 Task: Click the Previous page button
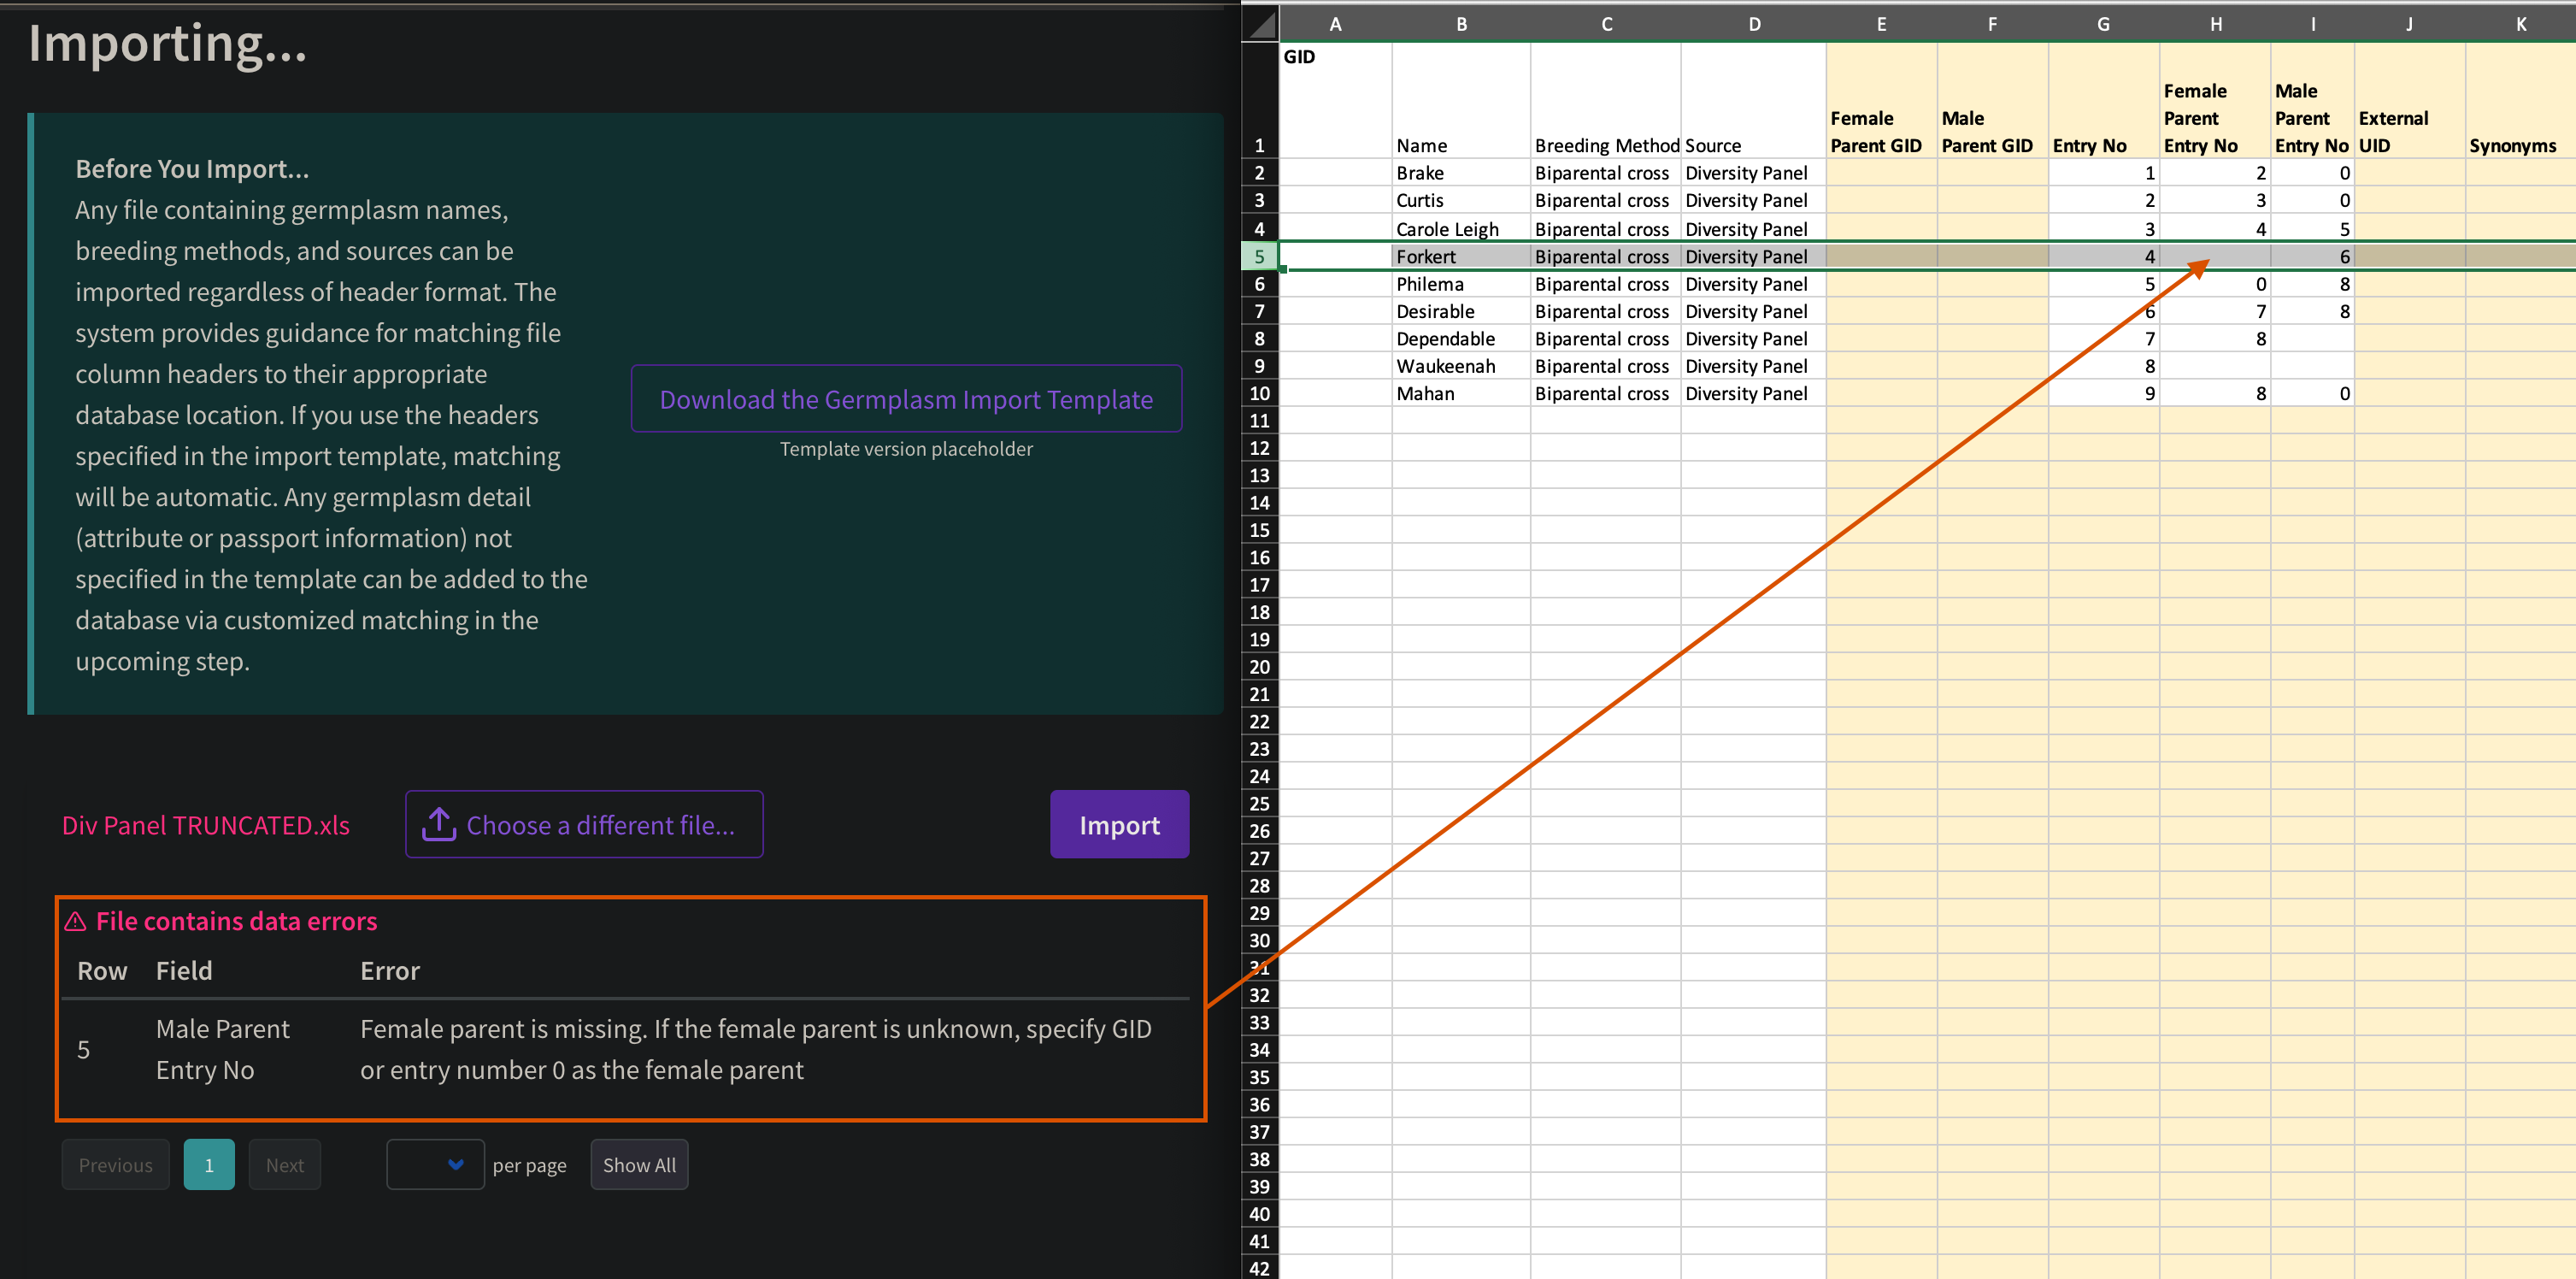click(x=116, y=1164)
